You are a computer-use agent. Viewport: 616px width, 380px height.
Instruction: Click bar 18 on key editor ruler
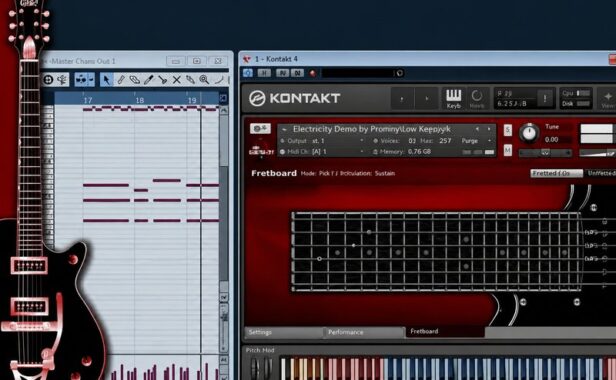tap(139, 100)
